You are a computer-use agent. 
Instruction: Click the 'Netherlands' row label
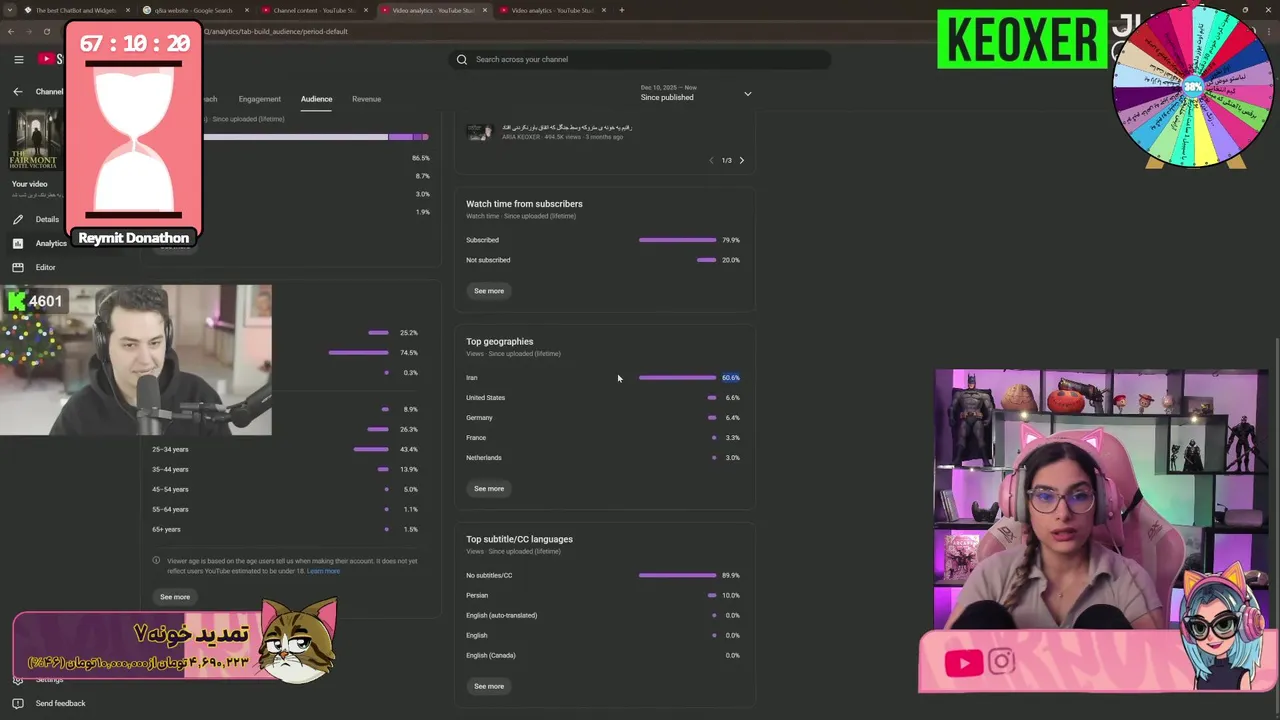click(484, 458)
